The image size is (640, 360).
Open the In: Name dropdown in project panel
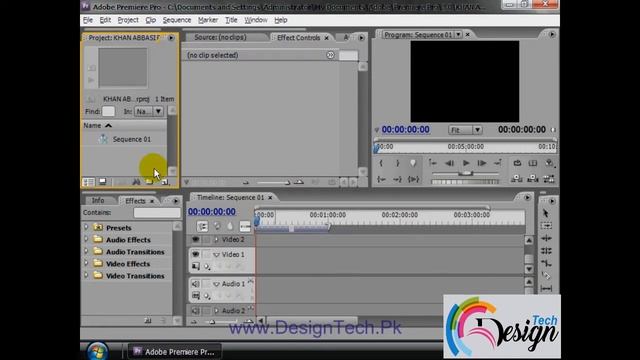click(x=149, y=111)
